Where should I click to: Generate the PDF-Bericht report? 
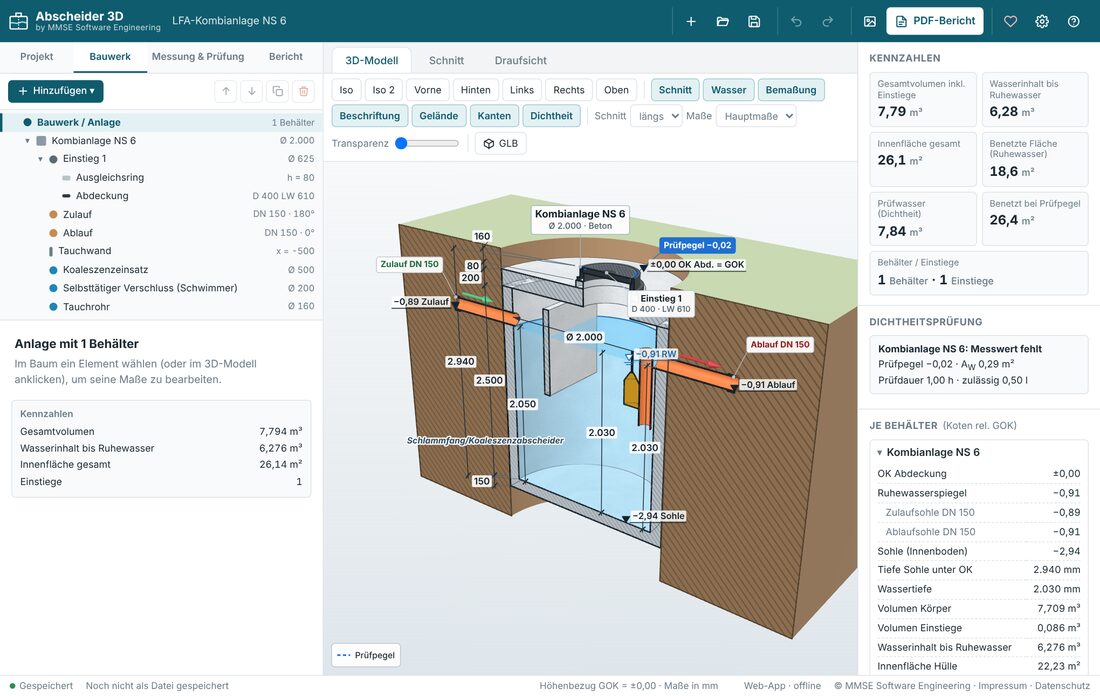(934, 21)
